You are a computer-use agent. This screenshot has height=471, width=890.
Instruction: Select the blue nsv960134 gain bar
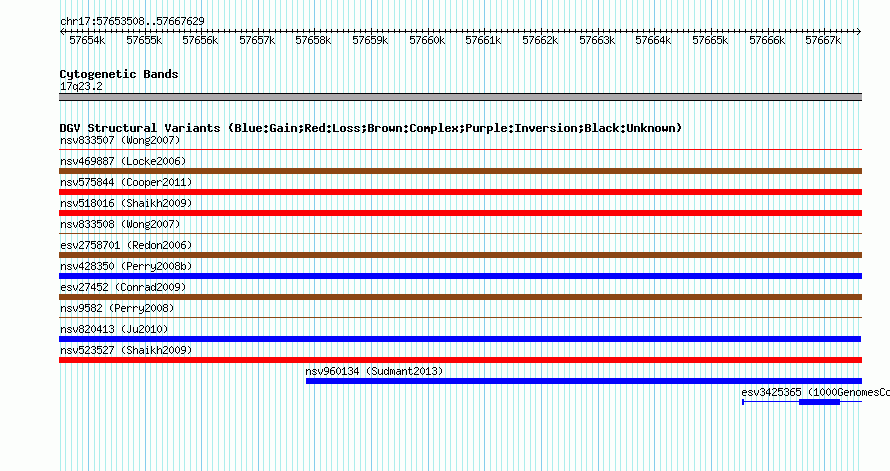[x=583, y=381]
